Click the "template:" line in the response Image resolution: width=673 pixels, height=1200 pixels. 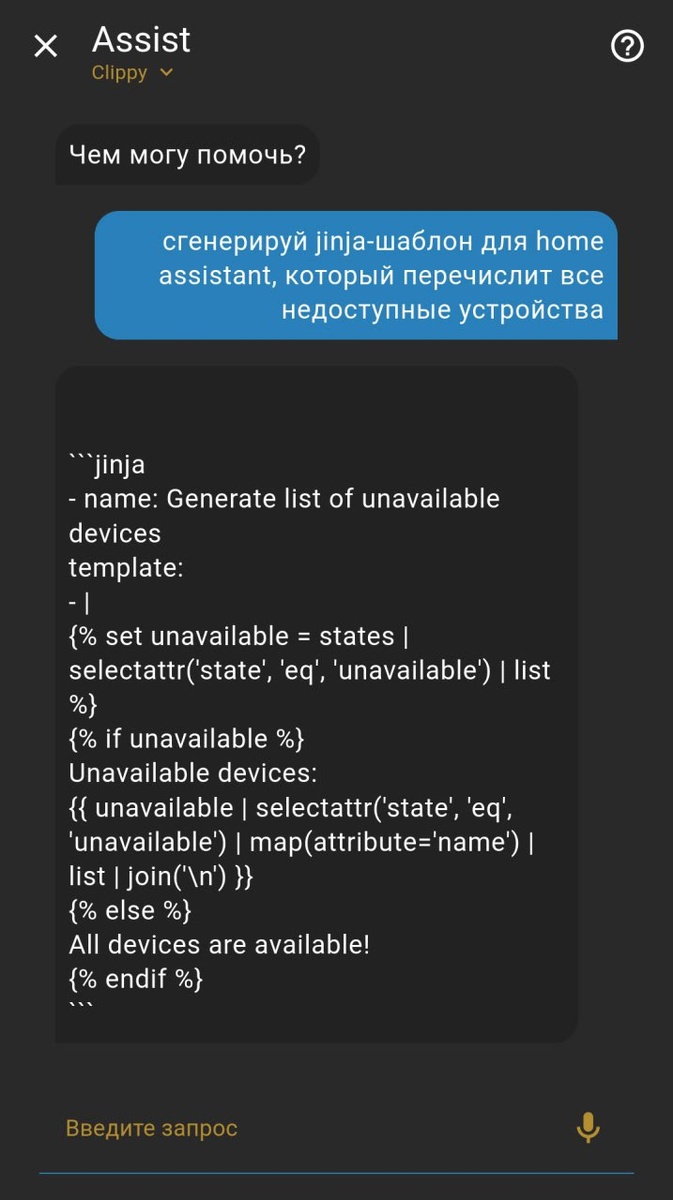point(126,567)
